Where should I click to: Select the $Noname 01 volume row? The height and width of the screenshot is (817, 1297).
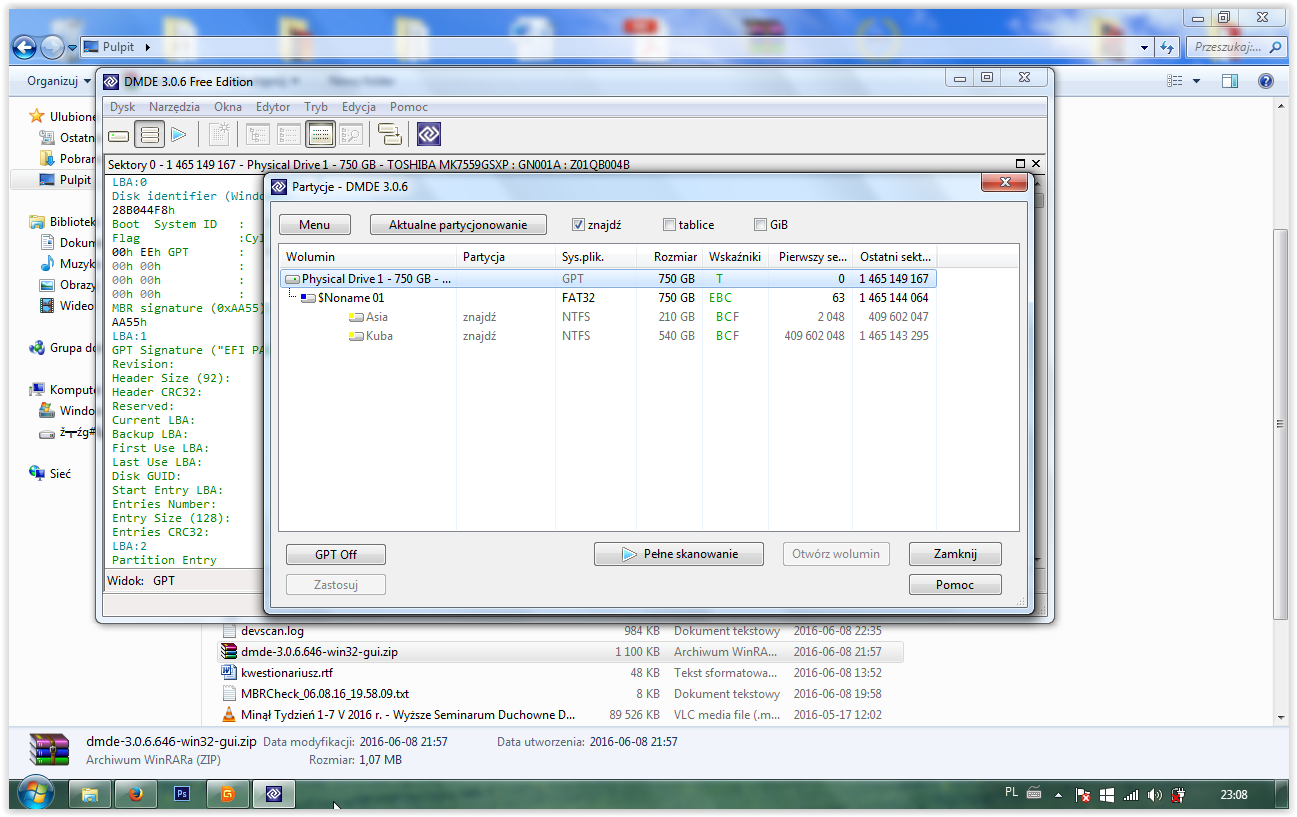[x=608, y=298]
